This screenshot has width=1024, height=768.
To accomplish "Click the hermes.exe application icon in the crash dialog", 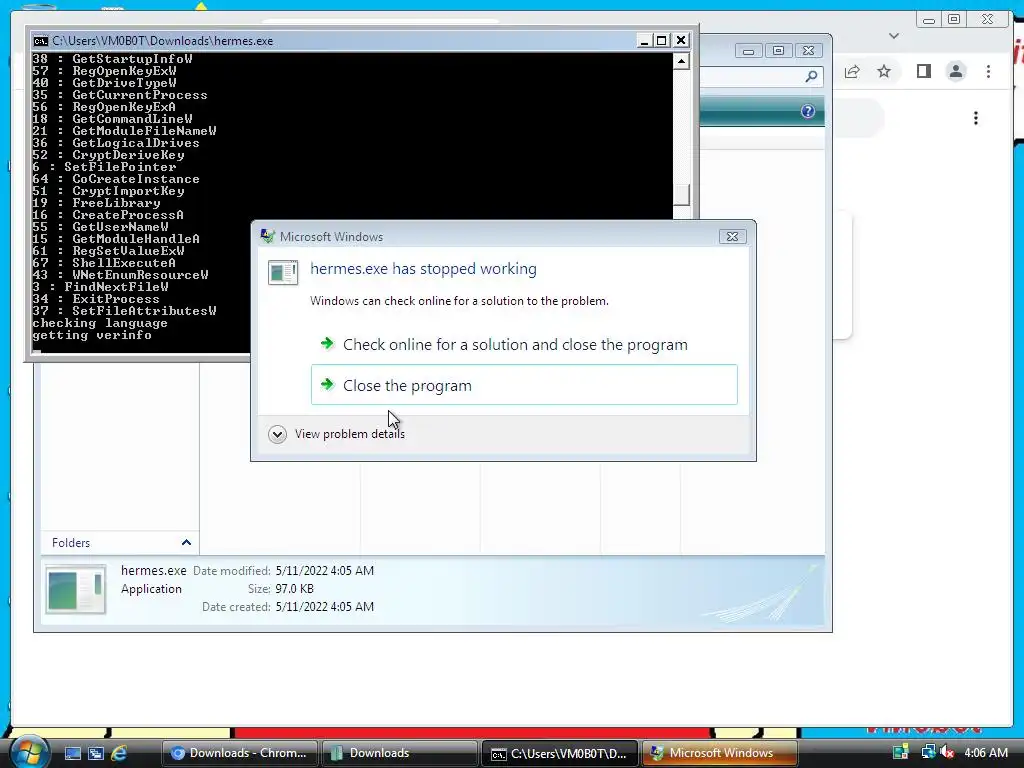I will 283,272.
